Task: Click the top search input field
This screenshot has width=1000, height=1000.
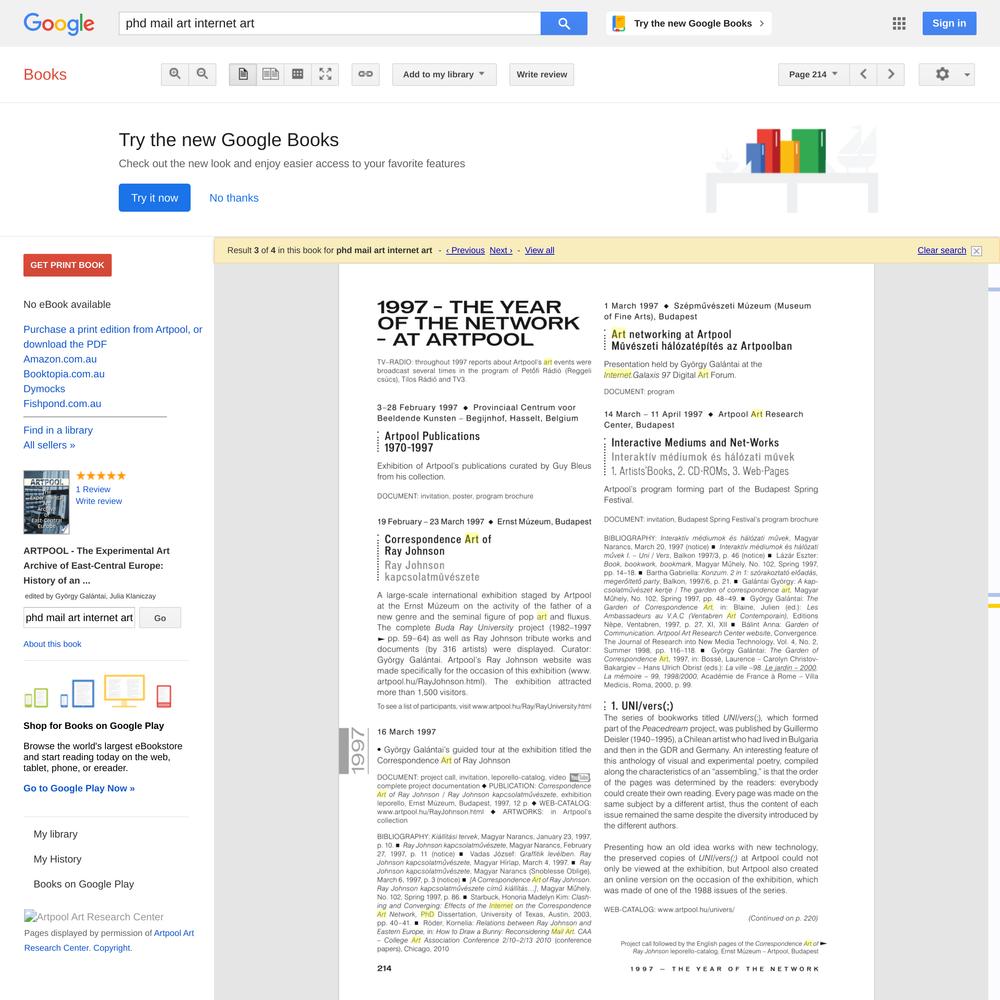Action: tap(329, 24)
